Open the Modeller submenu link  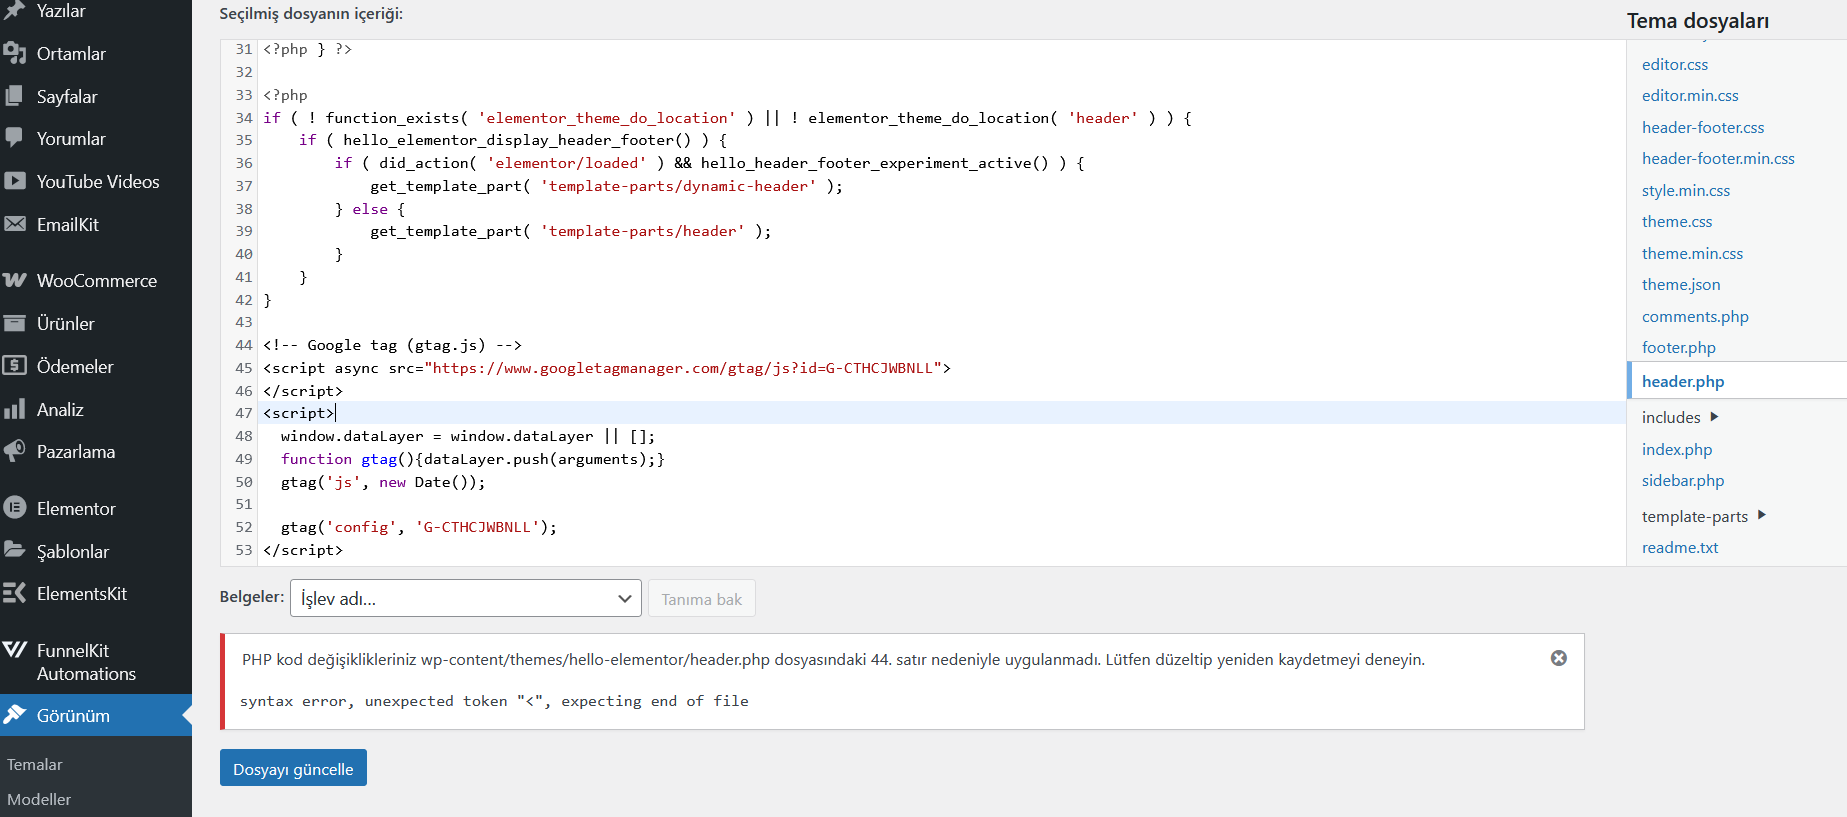coord(39,799)
